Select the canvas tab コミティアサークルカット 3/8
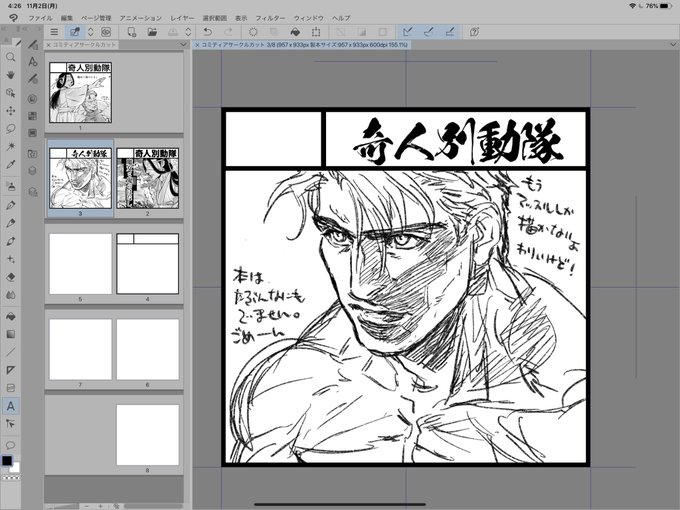 [304, 45]
